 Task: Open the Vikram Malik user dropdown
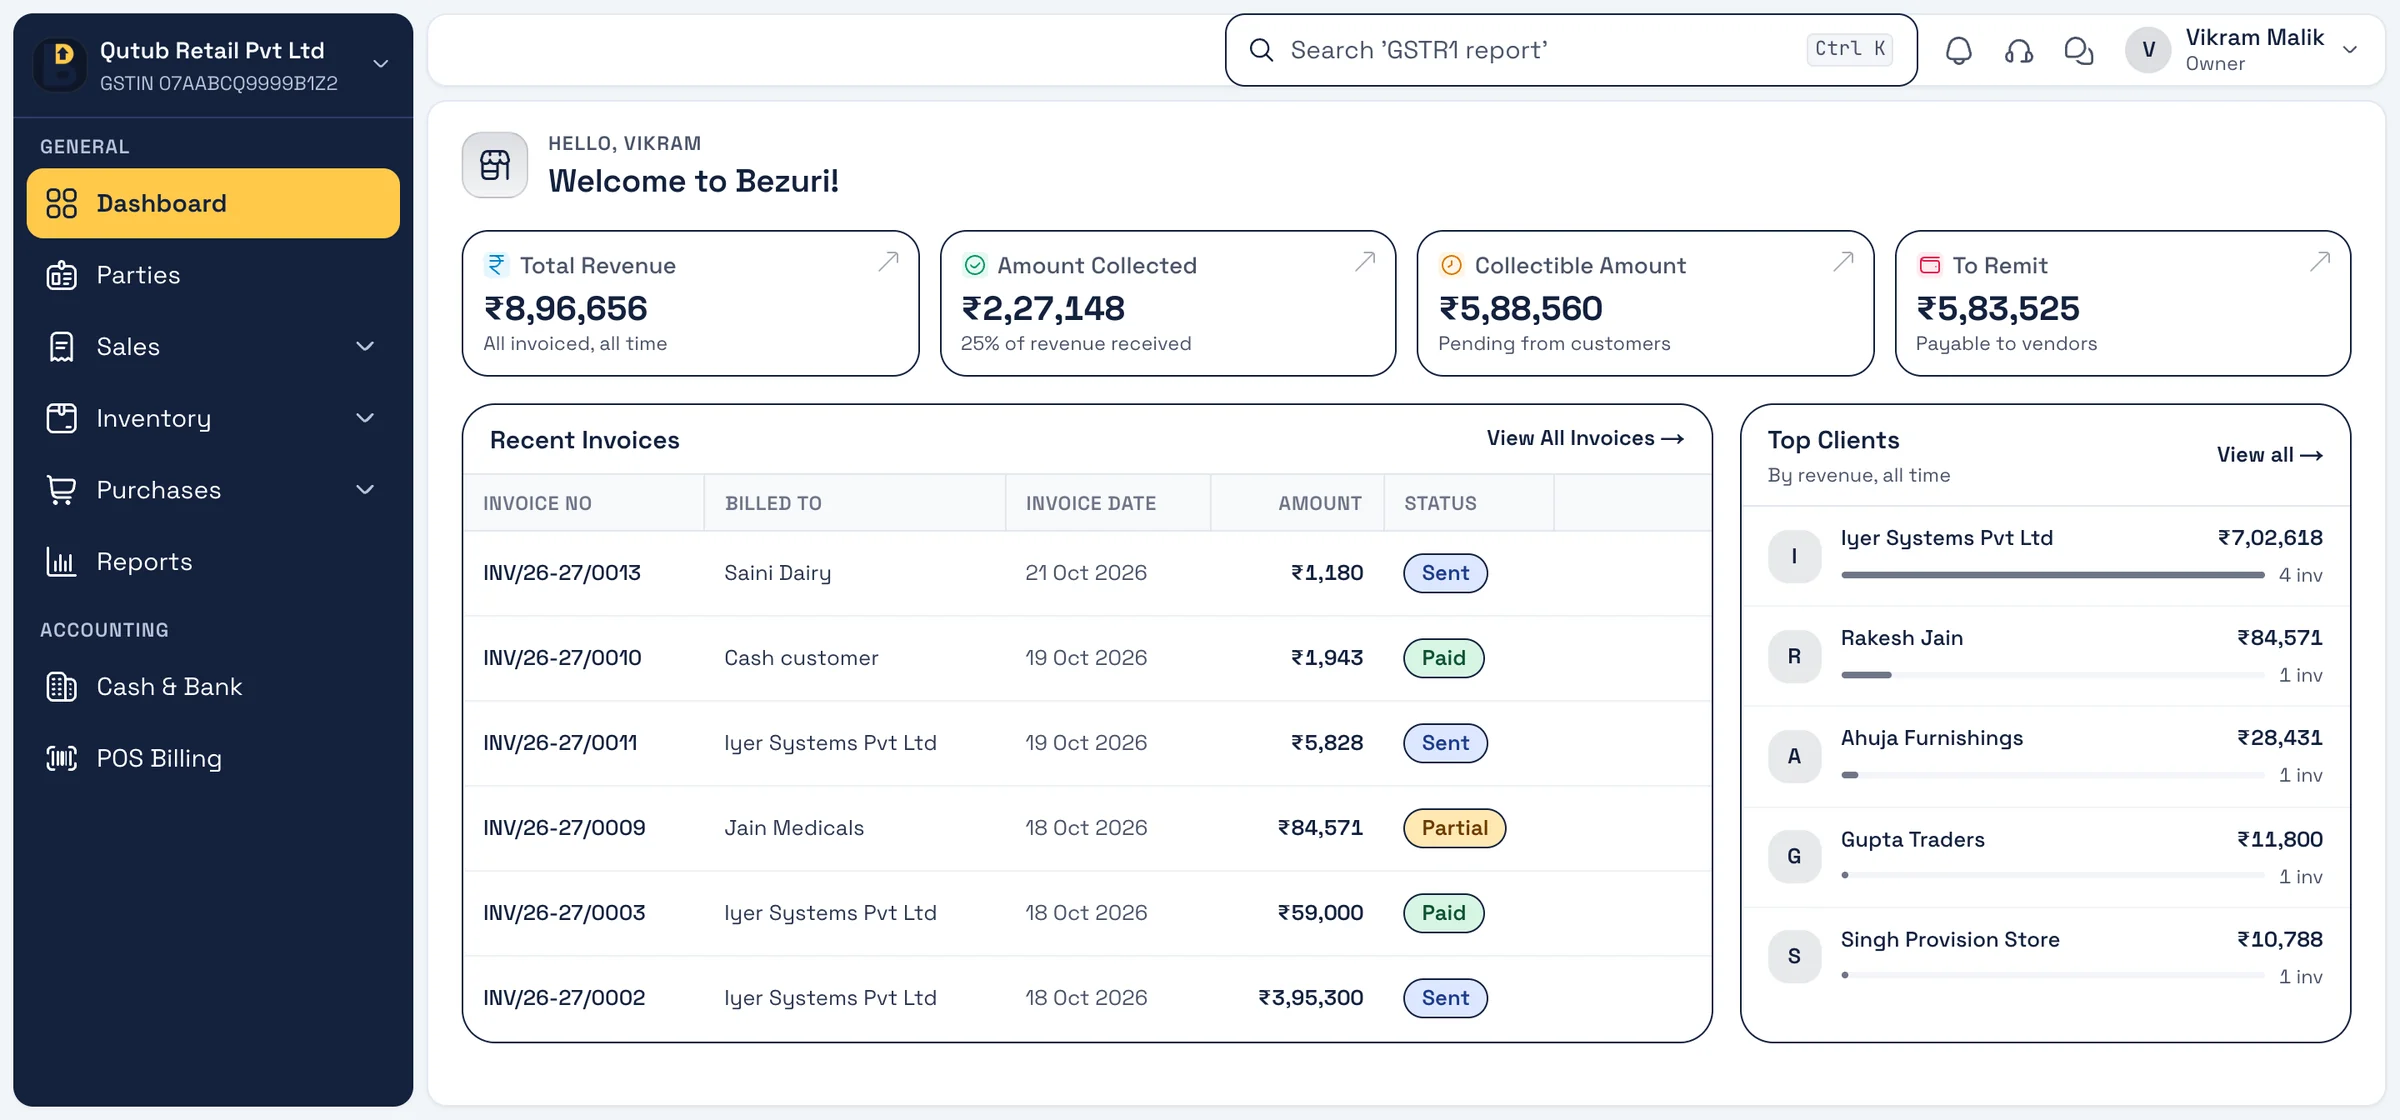(2350, 50)
